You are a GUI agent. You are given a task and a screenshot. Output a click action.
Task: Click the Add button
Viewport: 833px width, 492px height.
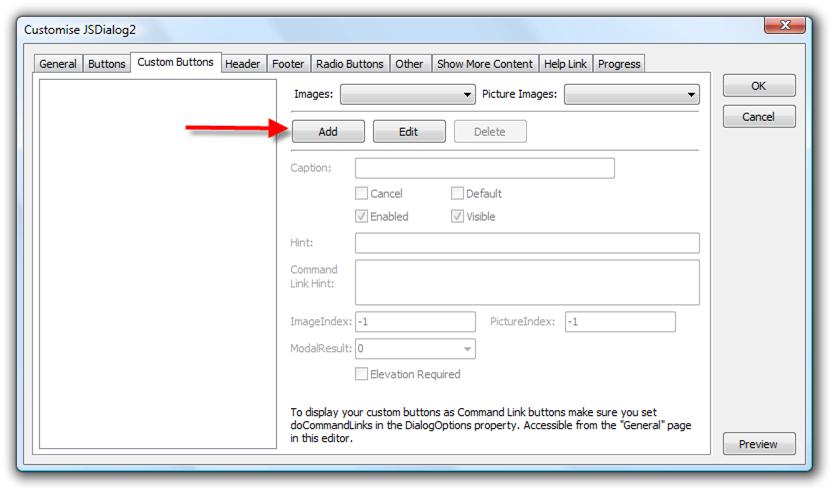click(x=328, y=131)
